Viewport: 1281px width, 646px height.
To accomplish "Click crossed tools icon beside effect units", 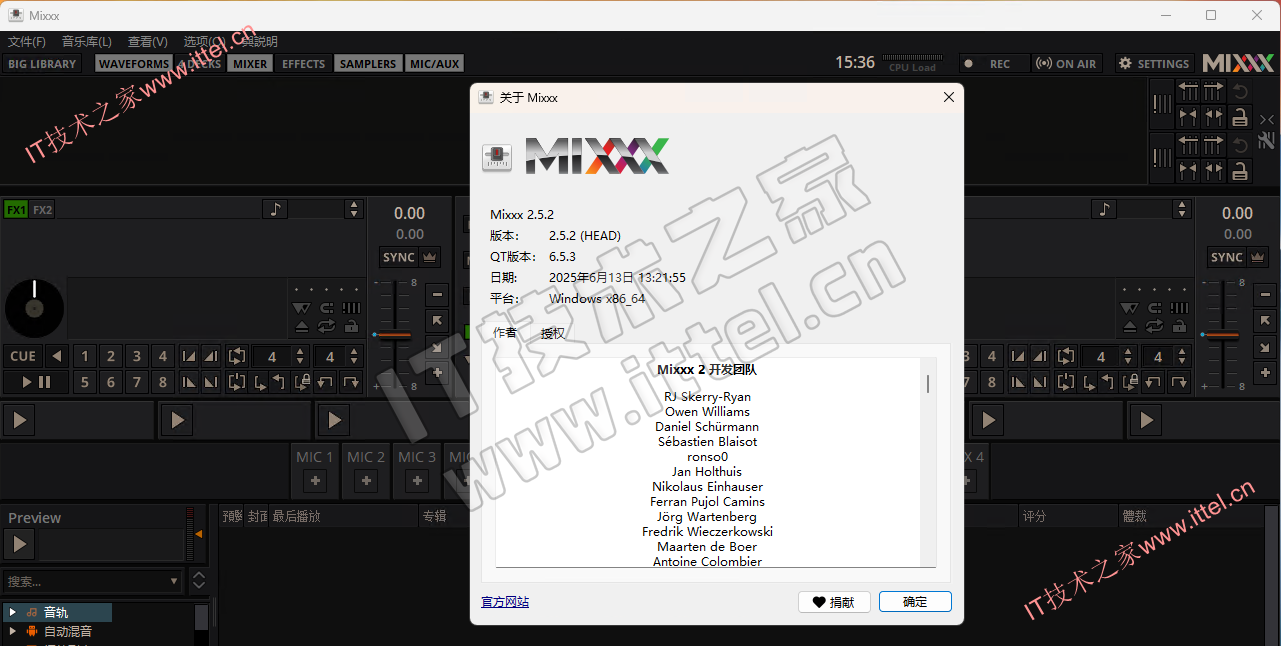I will tap(1267, 140).
